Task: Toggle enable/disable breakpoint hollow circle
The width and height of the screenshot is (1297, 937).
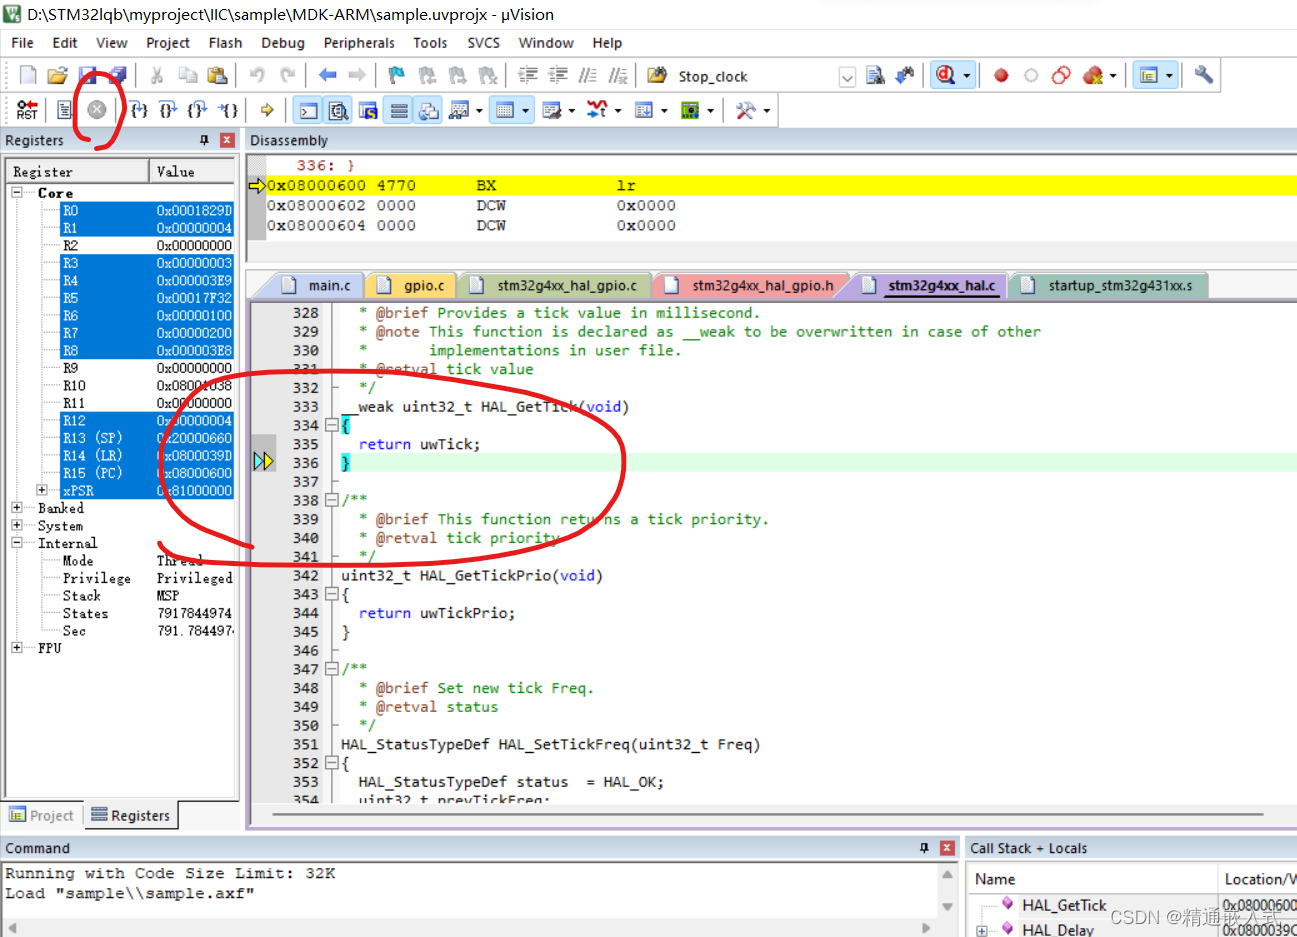Action: 1031,75
